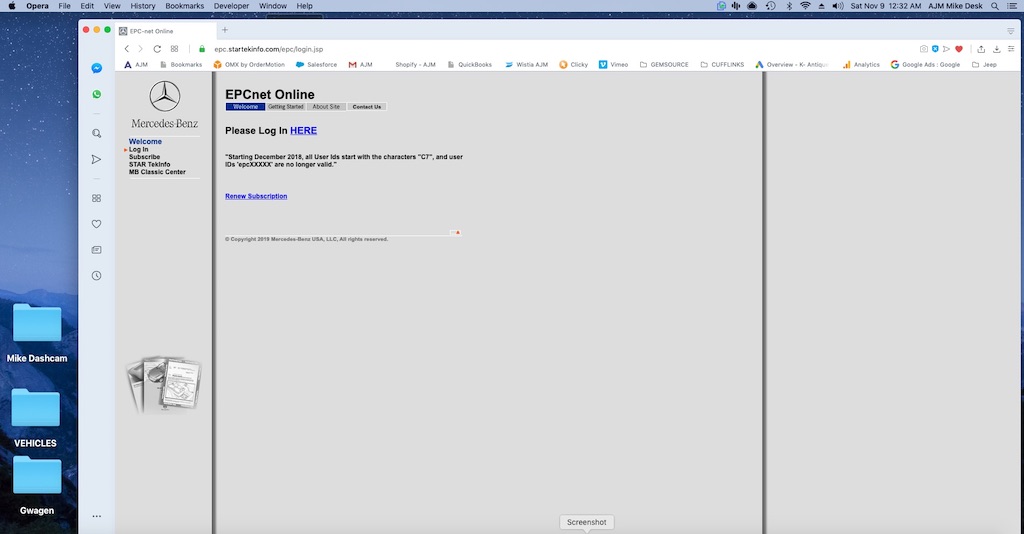The image size is (1024, 534).
Task: Click the downloads icon in toolbar
Action: 997,49
